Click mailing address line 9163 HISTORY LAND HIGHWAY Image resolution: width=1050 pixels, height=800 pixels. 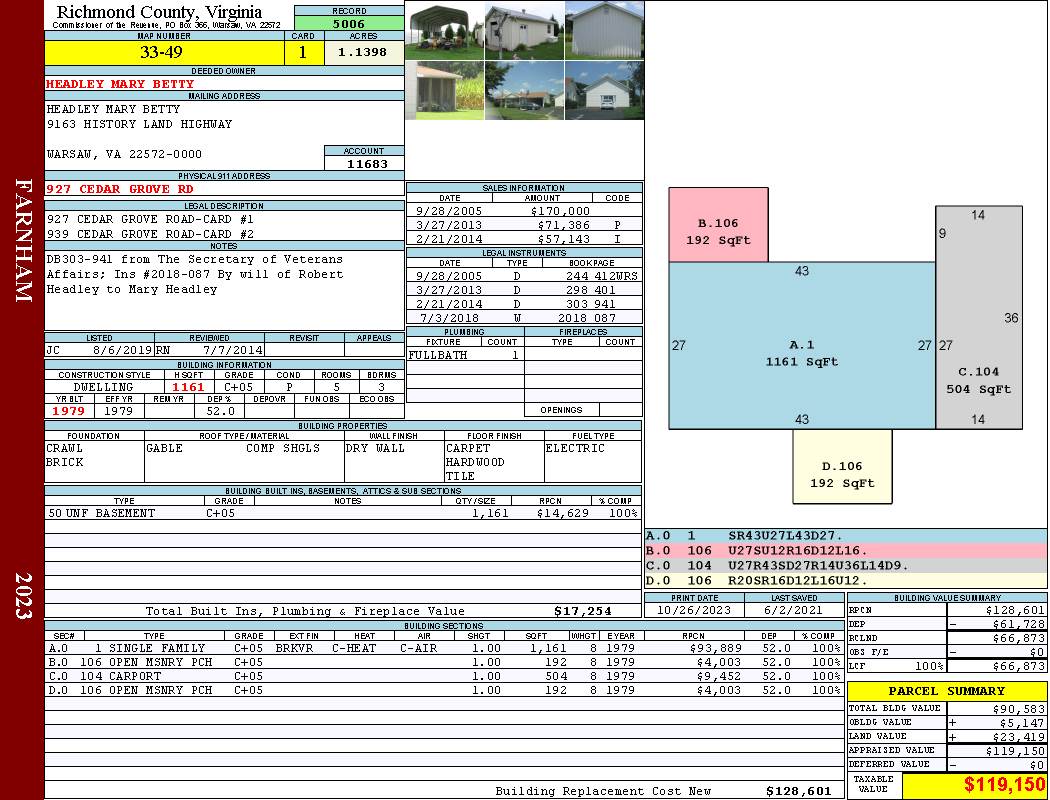[139, 124]
